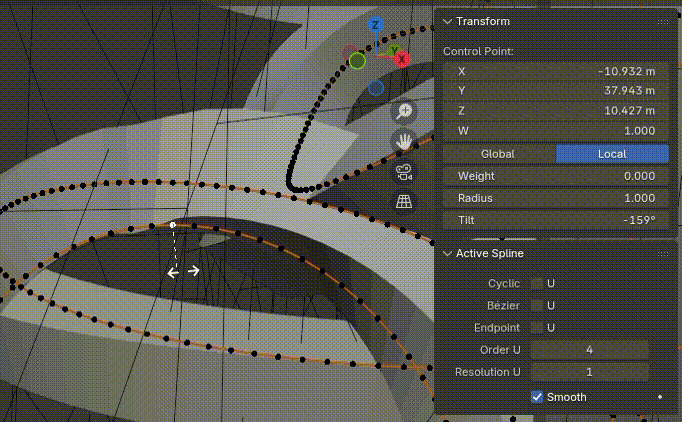Toggle camera view with the camera icon
Screen dimensions: 682x422
coord(404,172)
